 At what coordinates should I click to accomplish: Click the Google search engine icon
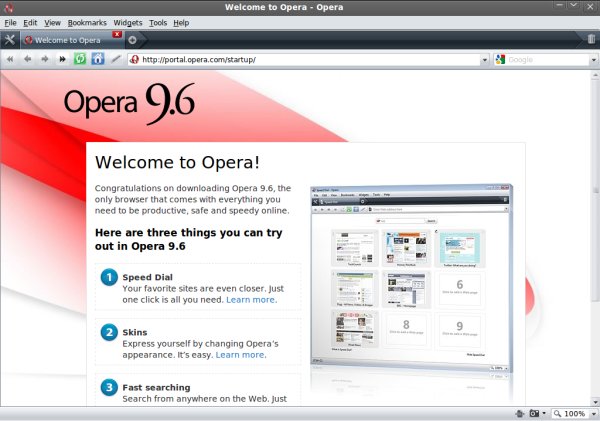500,59
